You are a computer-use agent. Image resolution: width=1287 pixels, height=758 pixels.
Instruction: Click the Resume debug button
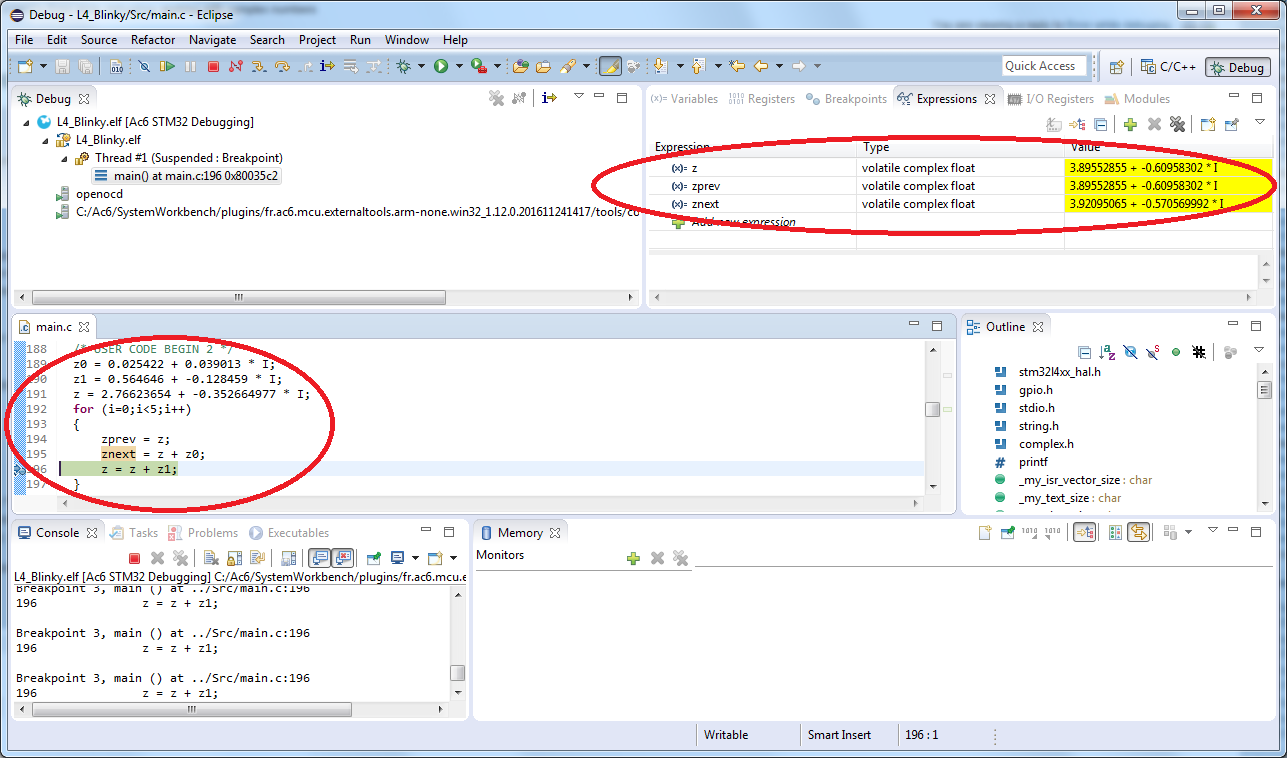pyautogui.click(x=167, y=67)
